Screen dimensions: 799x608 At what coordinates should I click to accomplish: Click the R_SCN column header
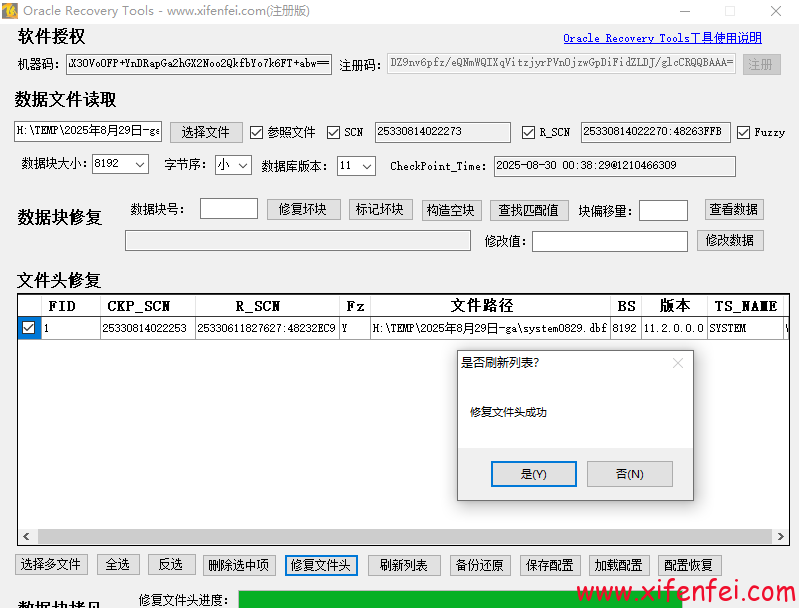(x=267, y=306)
